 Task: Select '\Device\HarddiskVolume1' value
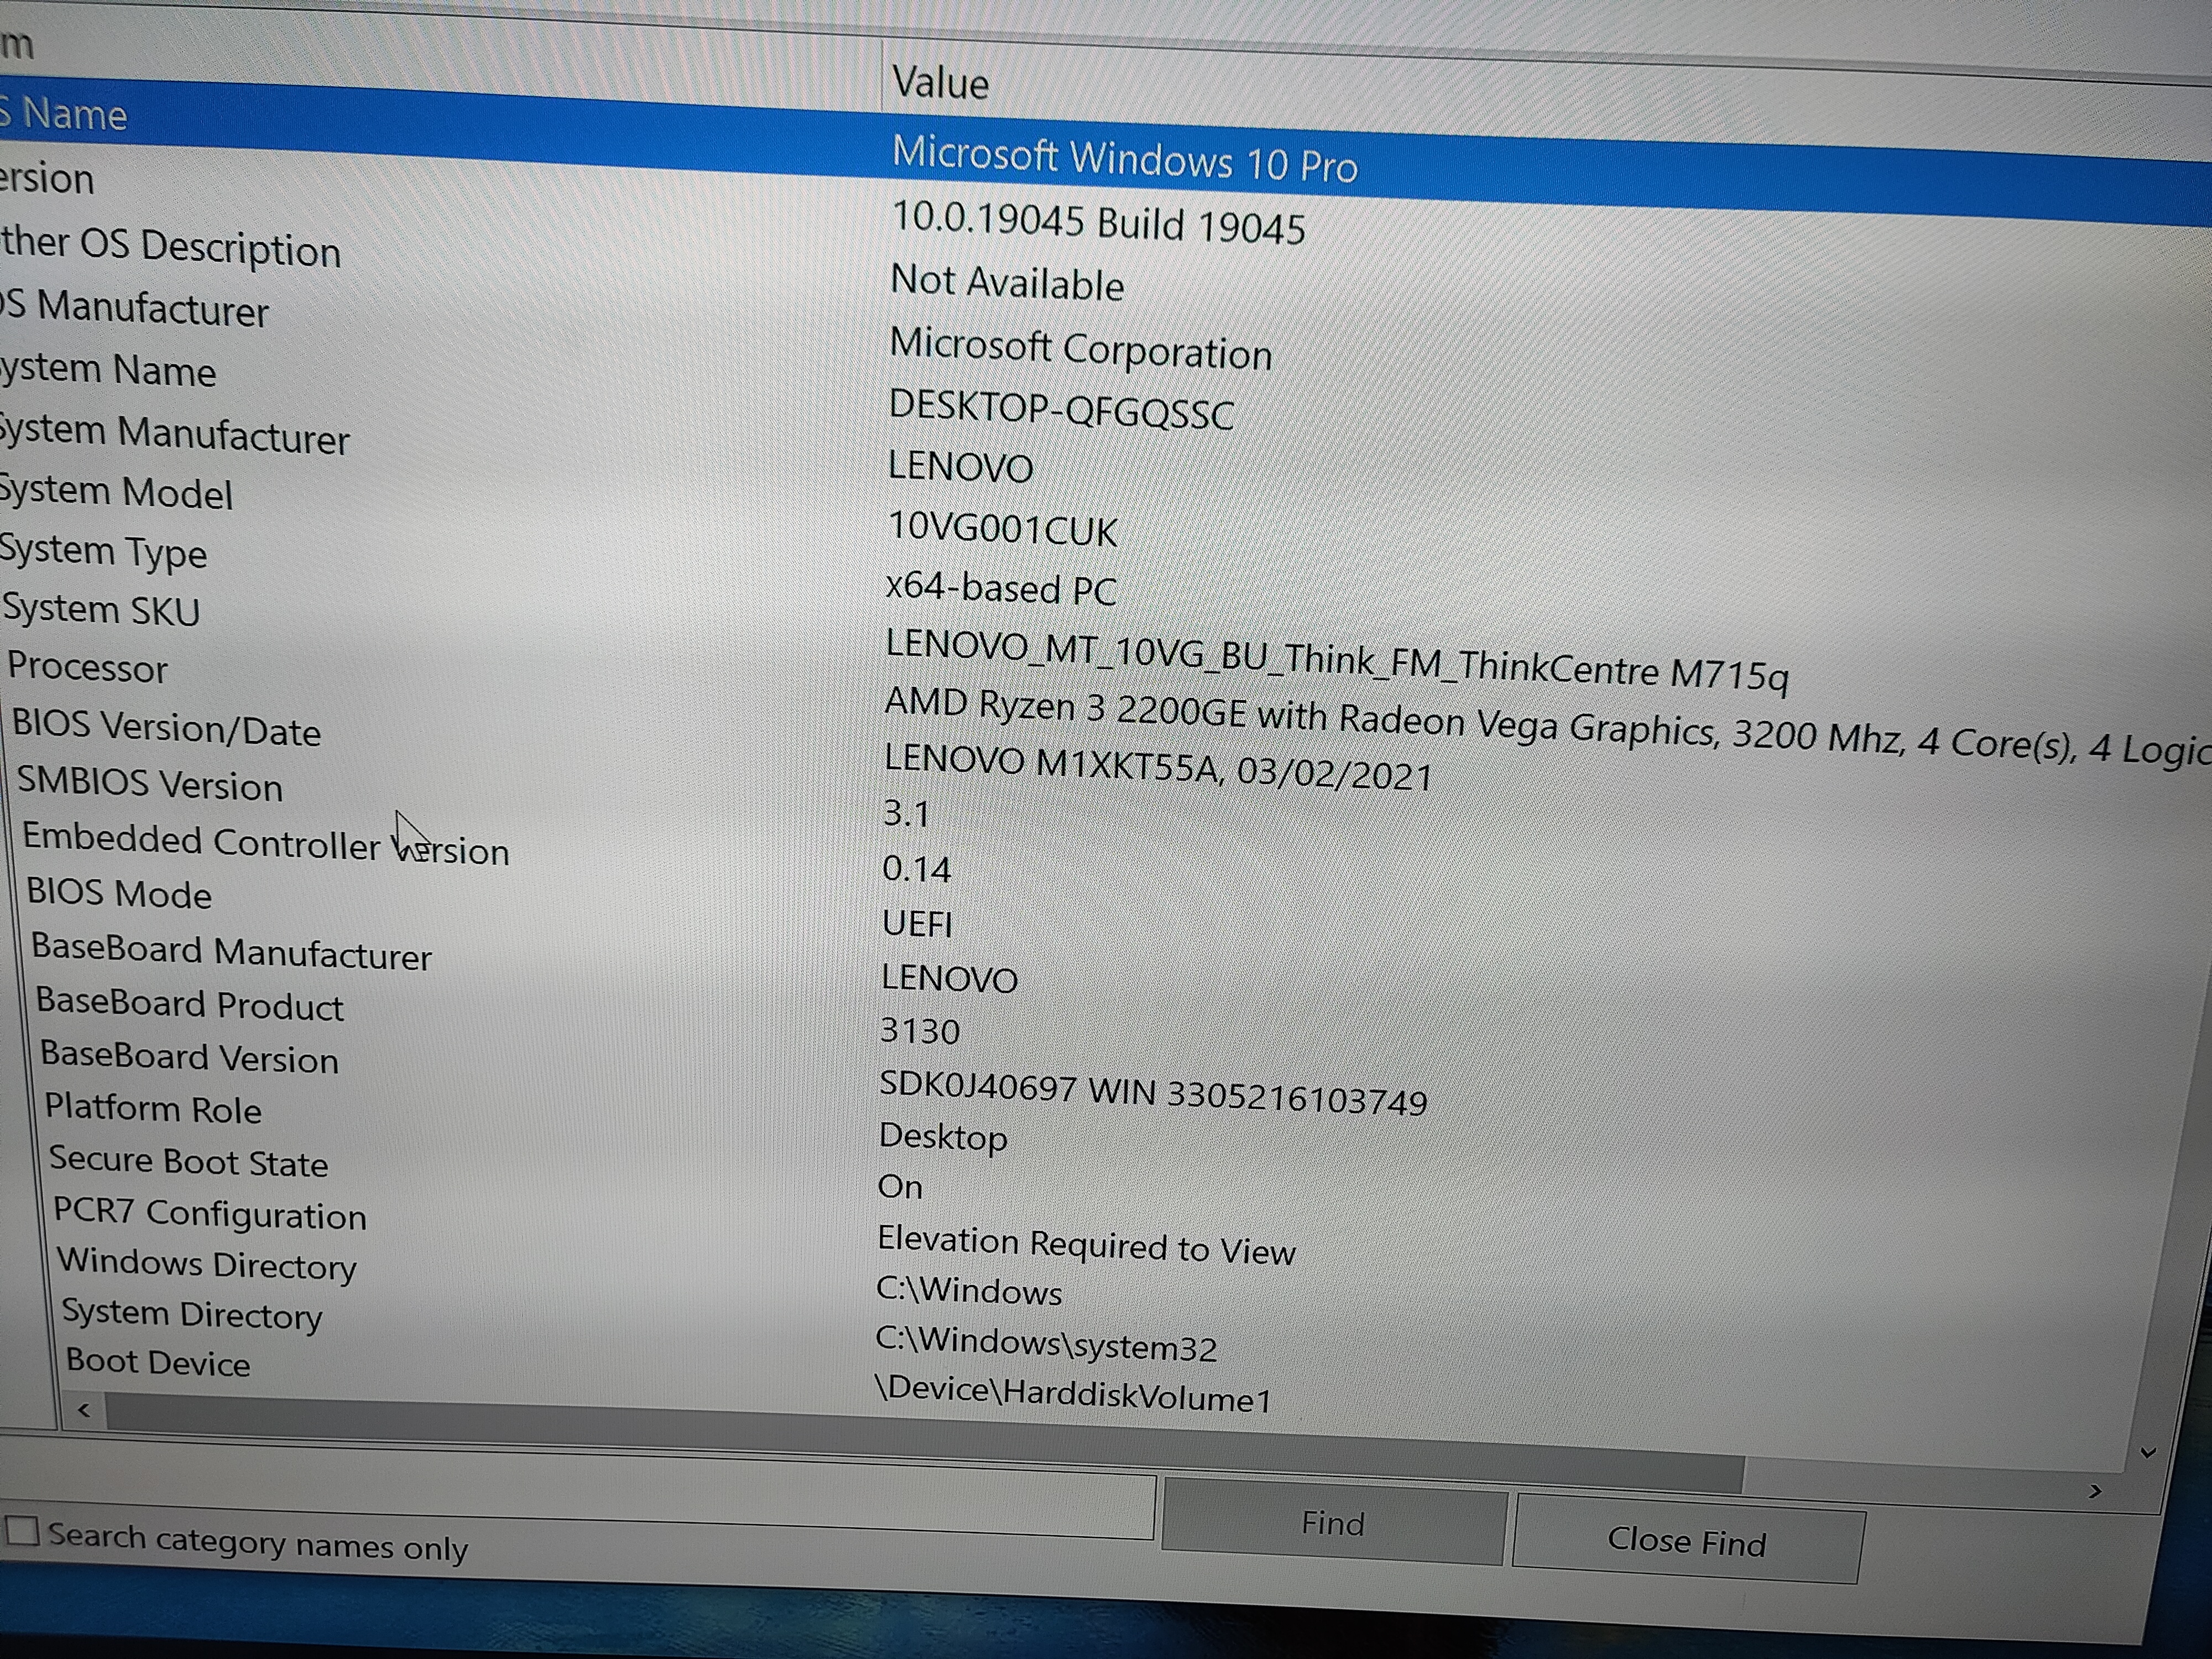(x=1073, y=1394)
